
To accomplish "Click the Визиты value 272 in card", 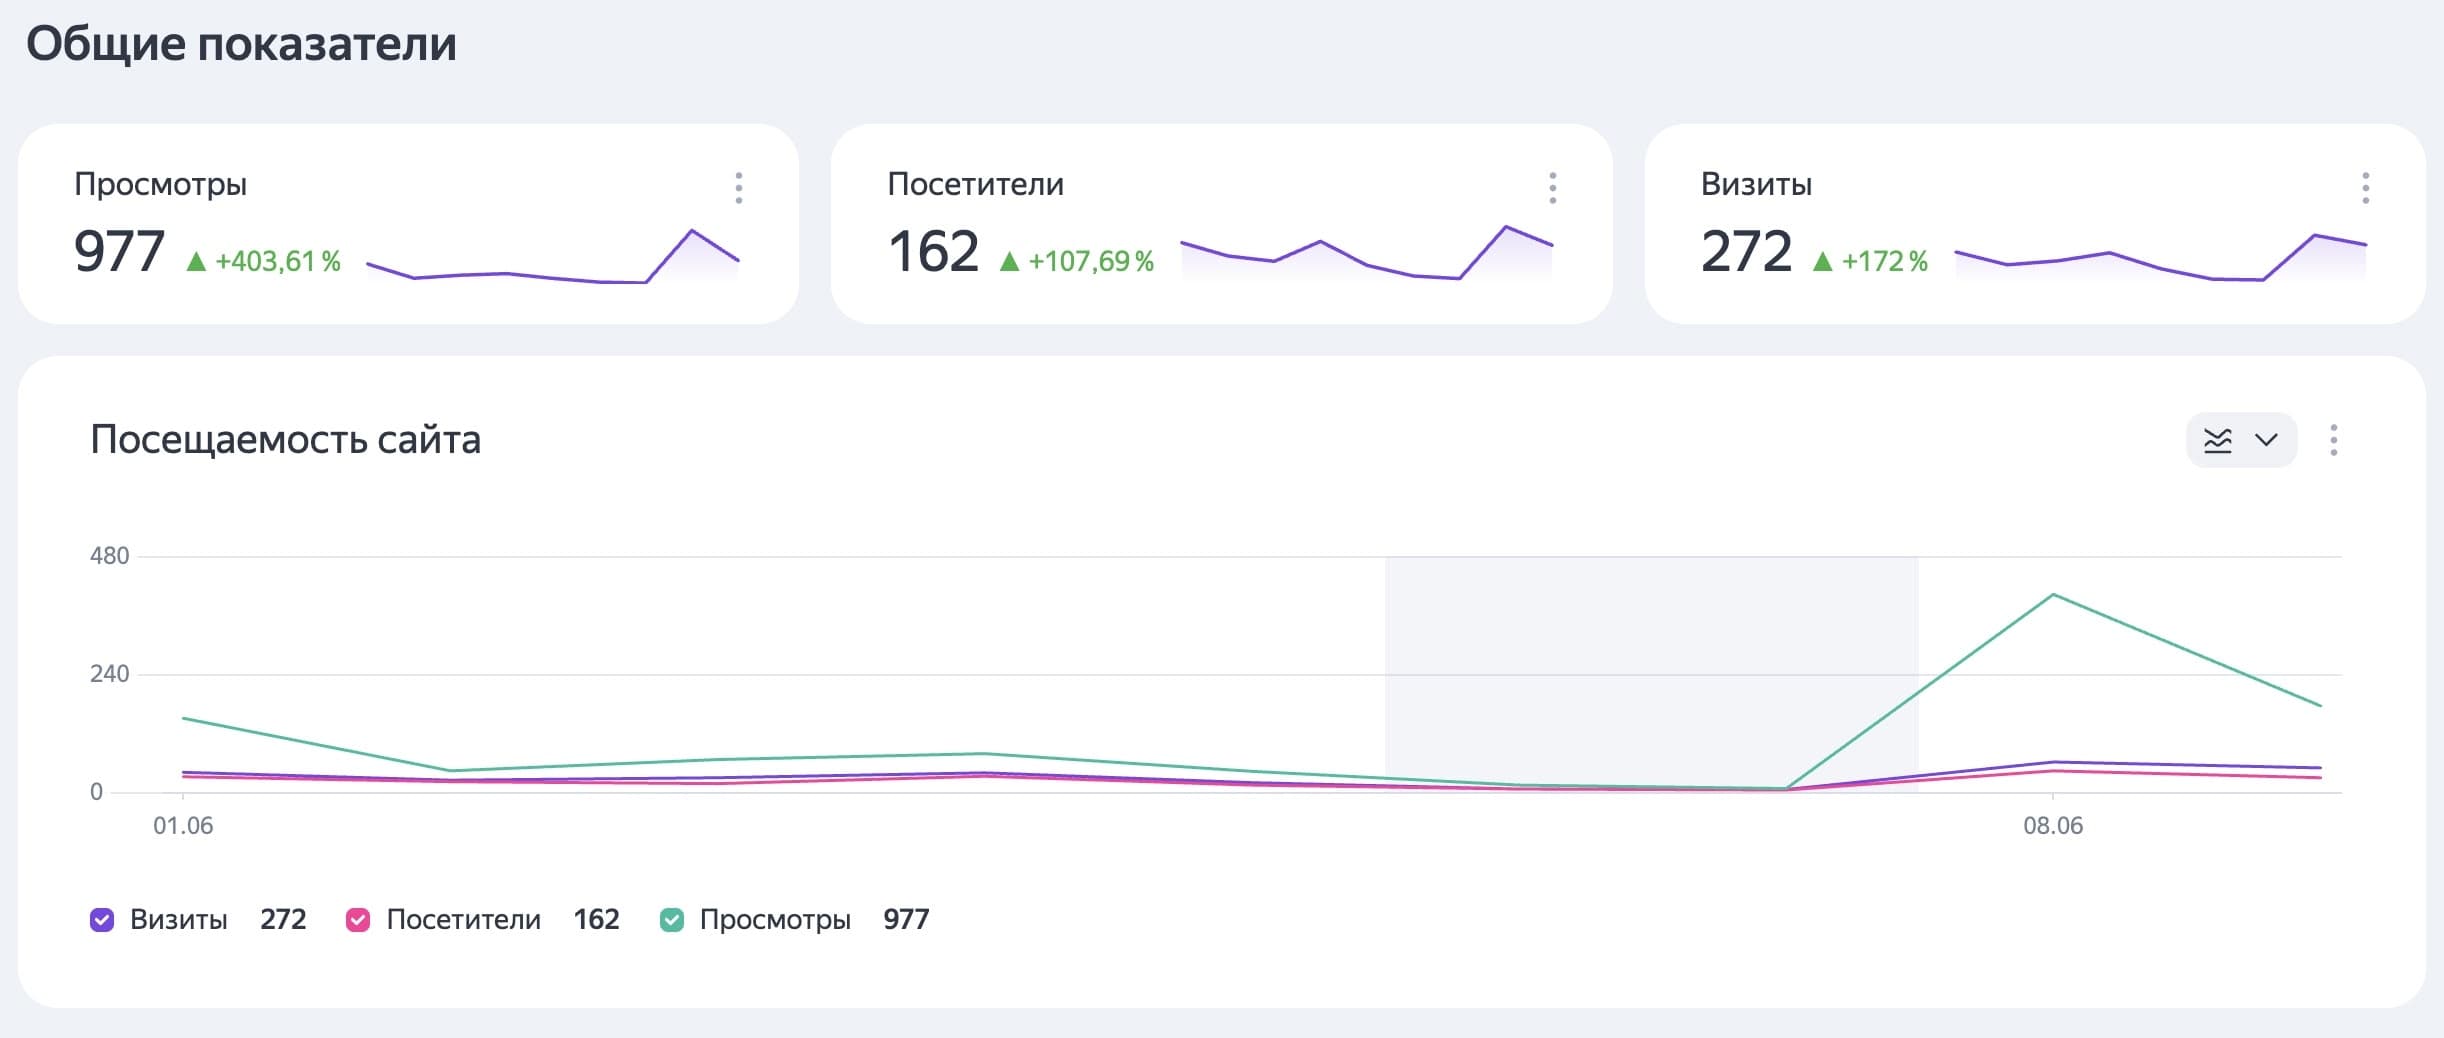I will click(1746, 251).
